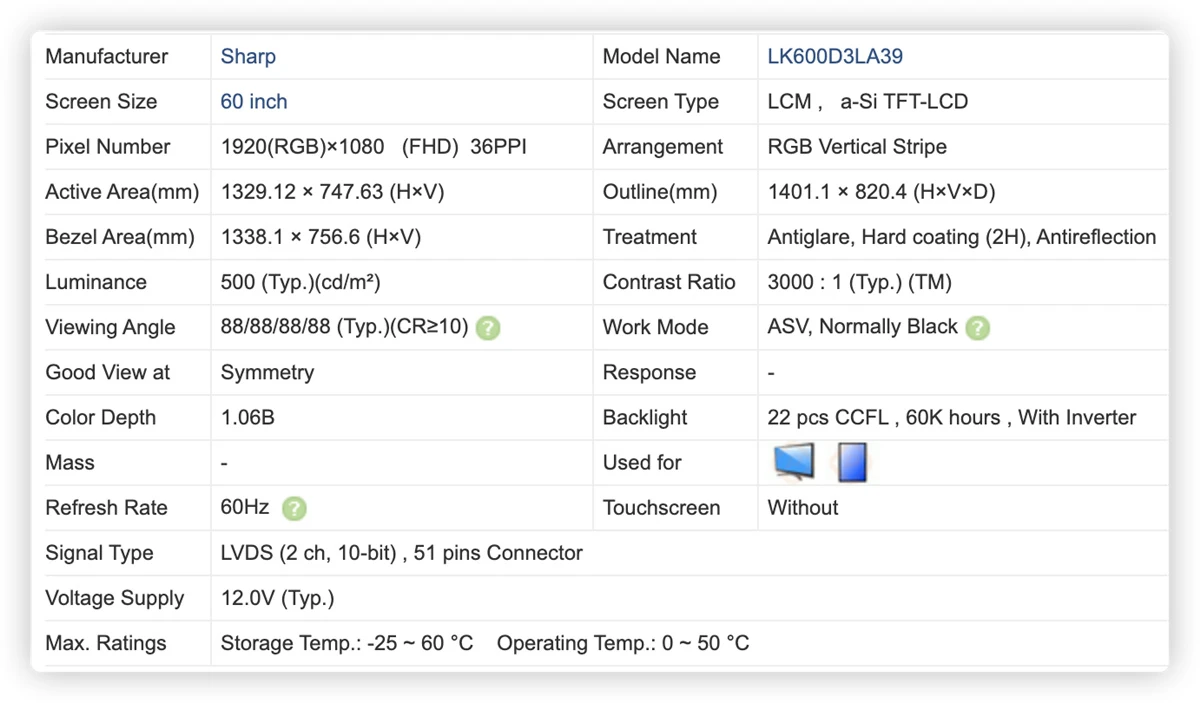Viewport: 1200px width, 703px height.
Task: Select the Viewing Angle label
Action: pyautogui.click(x=110, y=327)
